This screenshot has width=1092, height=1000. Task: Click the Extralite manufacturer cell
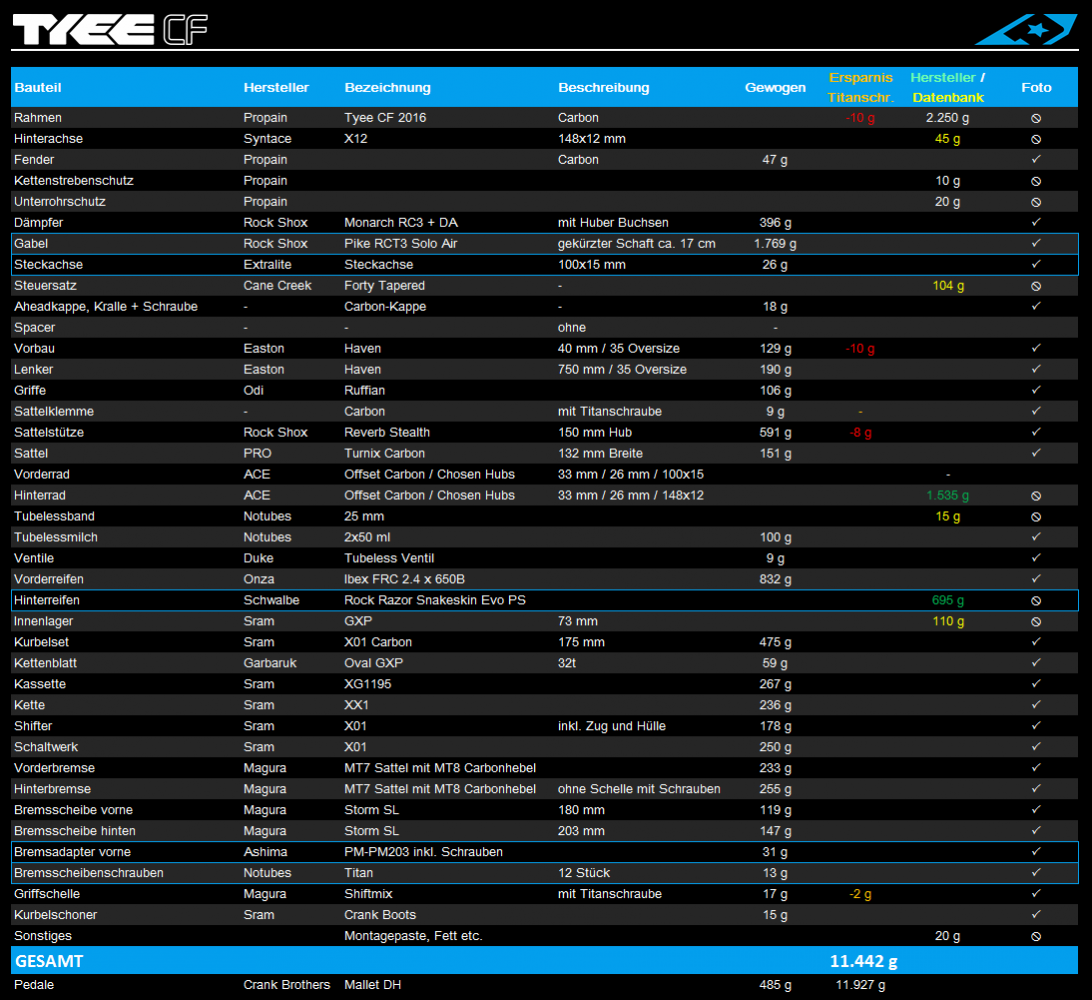pyautogui.click(x=267, y=265)
